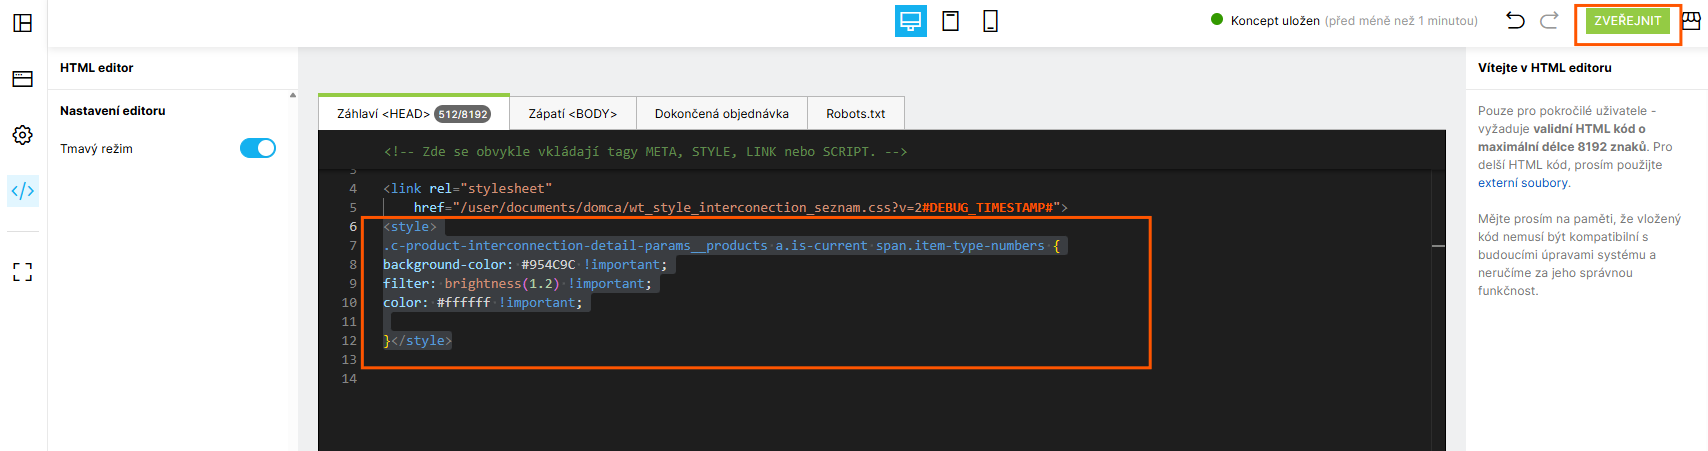Click the .c-product-interconnection selector line
This screenshot has height=451, width=1708.
(x=721, y=246)
